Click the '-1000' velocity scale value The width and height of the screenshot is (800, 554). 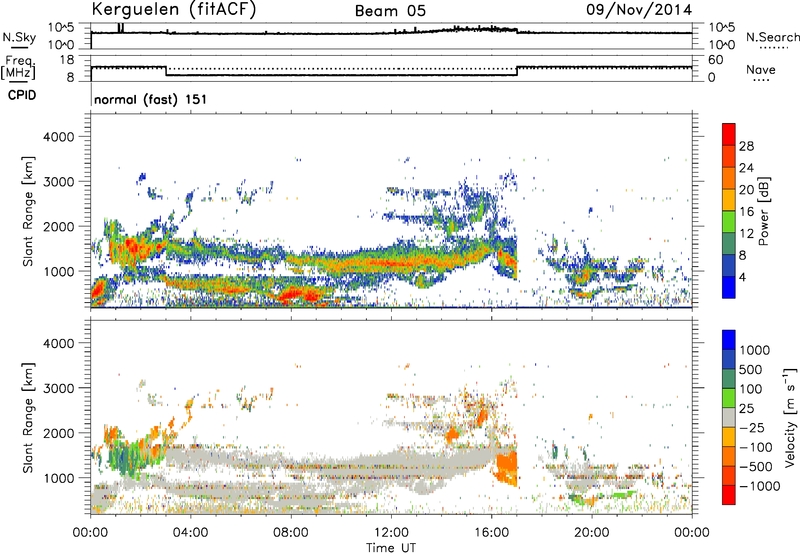click(760, 486)
